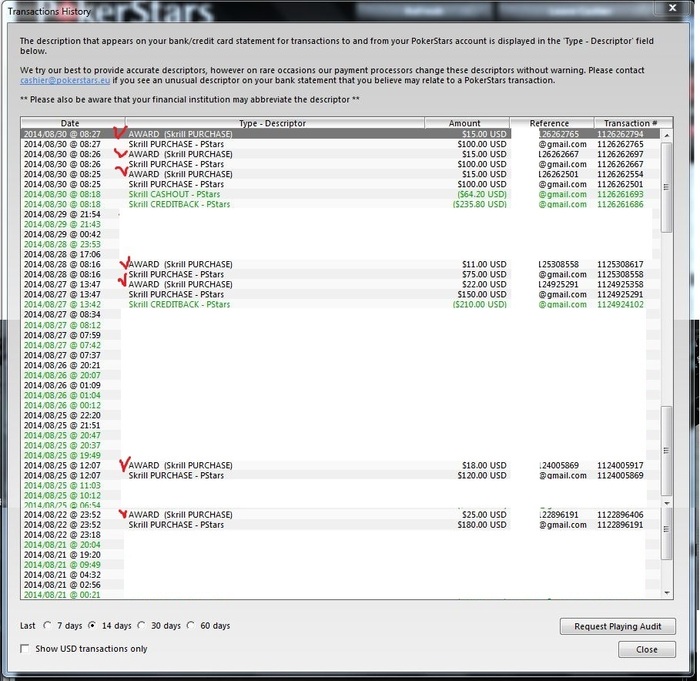Select the $75.00 USD purchase amount

pos(484,274)
